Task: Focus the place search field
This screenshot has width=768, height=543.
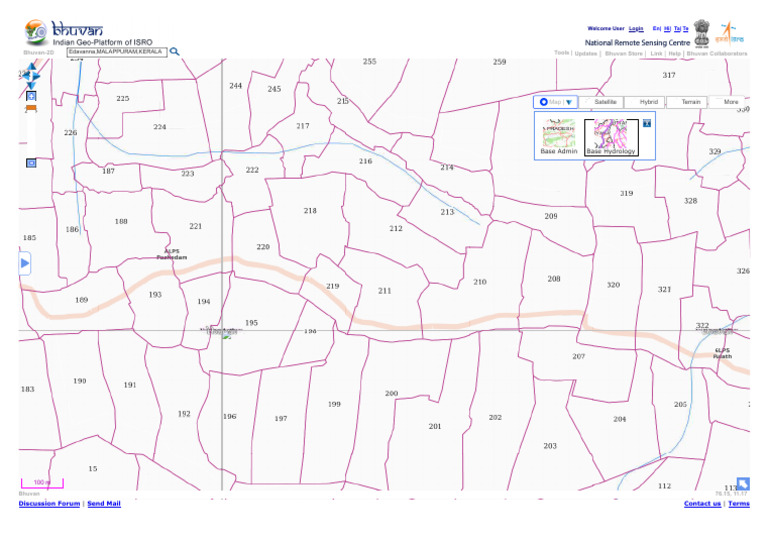Action: click(117, 51)
